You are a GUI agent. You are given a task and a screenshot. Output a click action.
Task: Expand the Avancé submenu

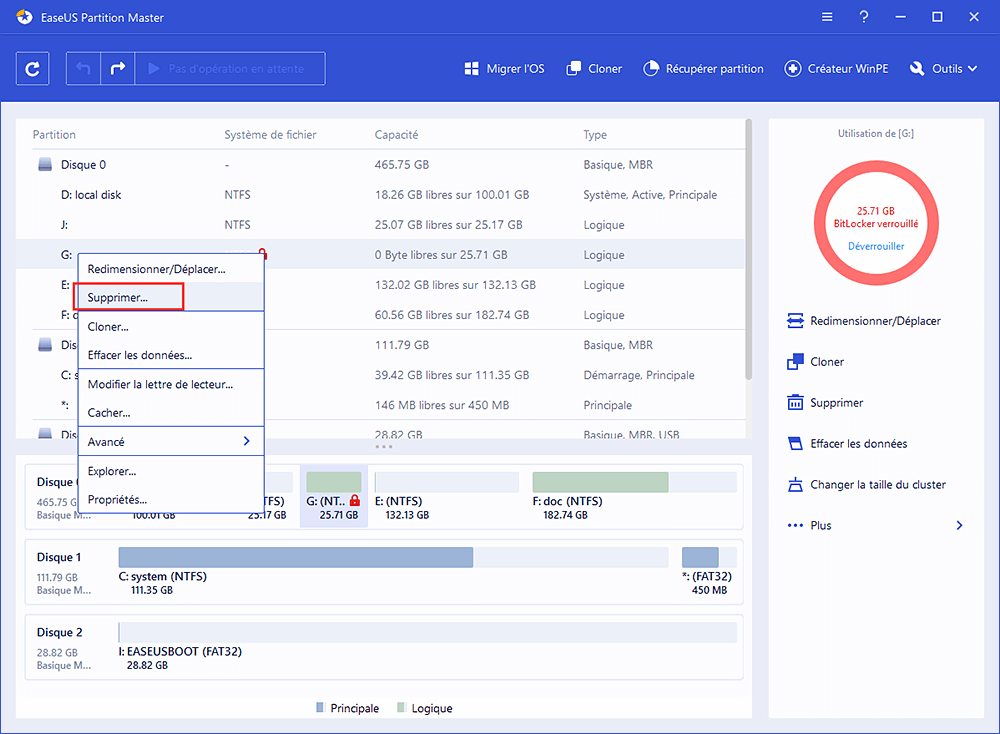click(x=171, y=442)
